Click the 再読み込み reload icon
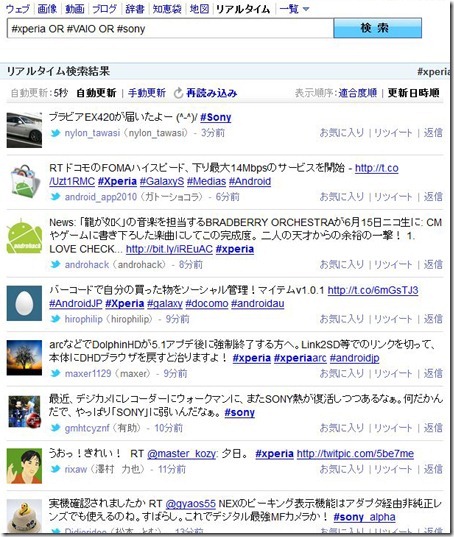The height and width of the screenshot is (537, 454). pos(178,93)
